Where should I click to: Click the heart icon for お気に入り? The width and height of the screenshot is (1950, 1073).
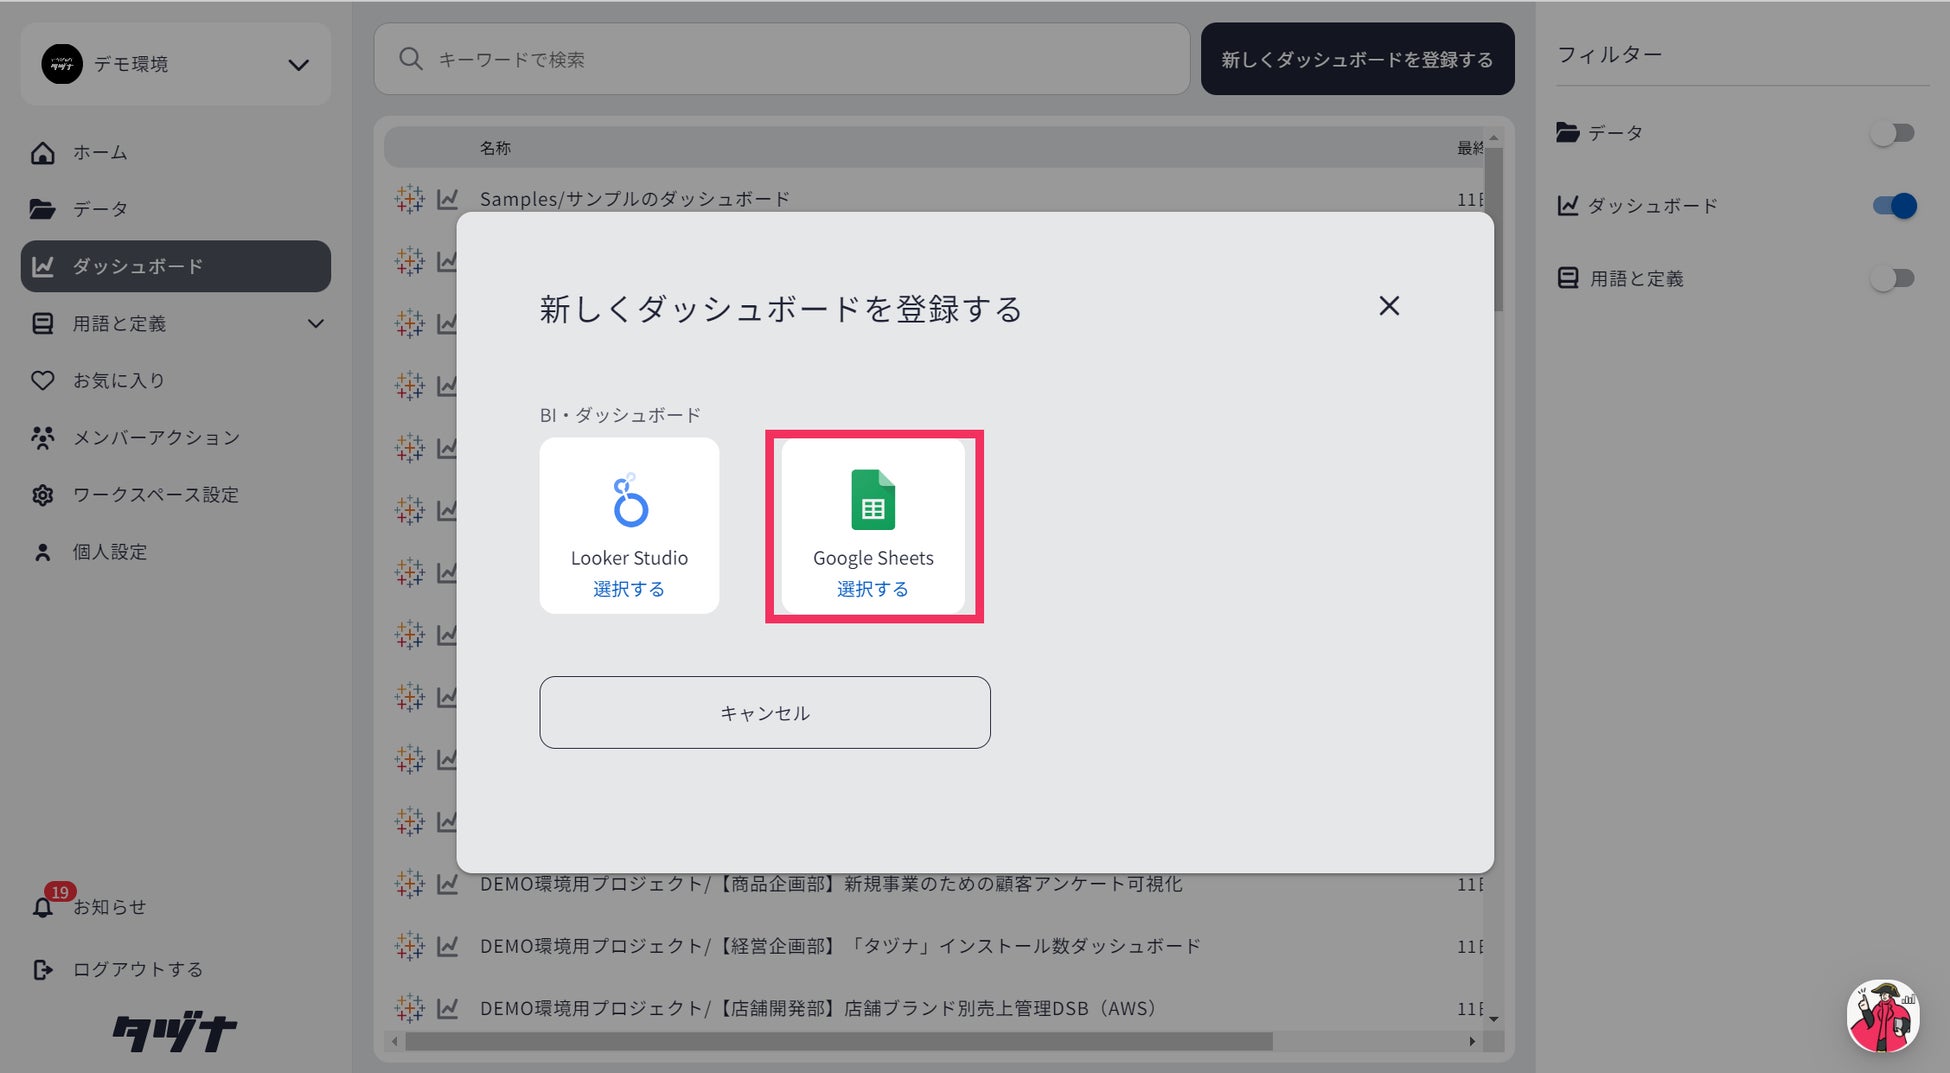click(42, 380)
